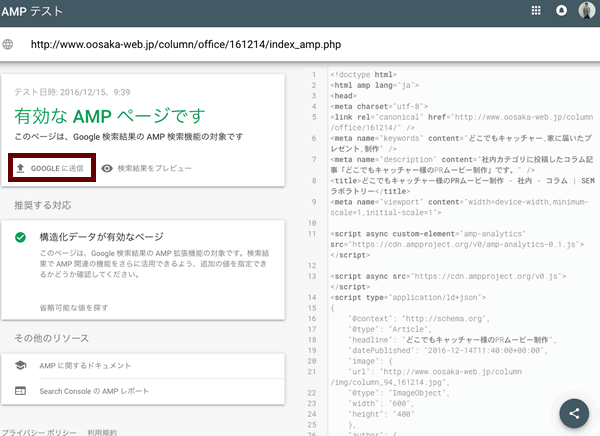The image size is (600, 436).
Task: Click the headline JSON line
Action: [452, 340]
